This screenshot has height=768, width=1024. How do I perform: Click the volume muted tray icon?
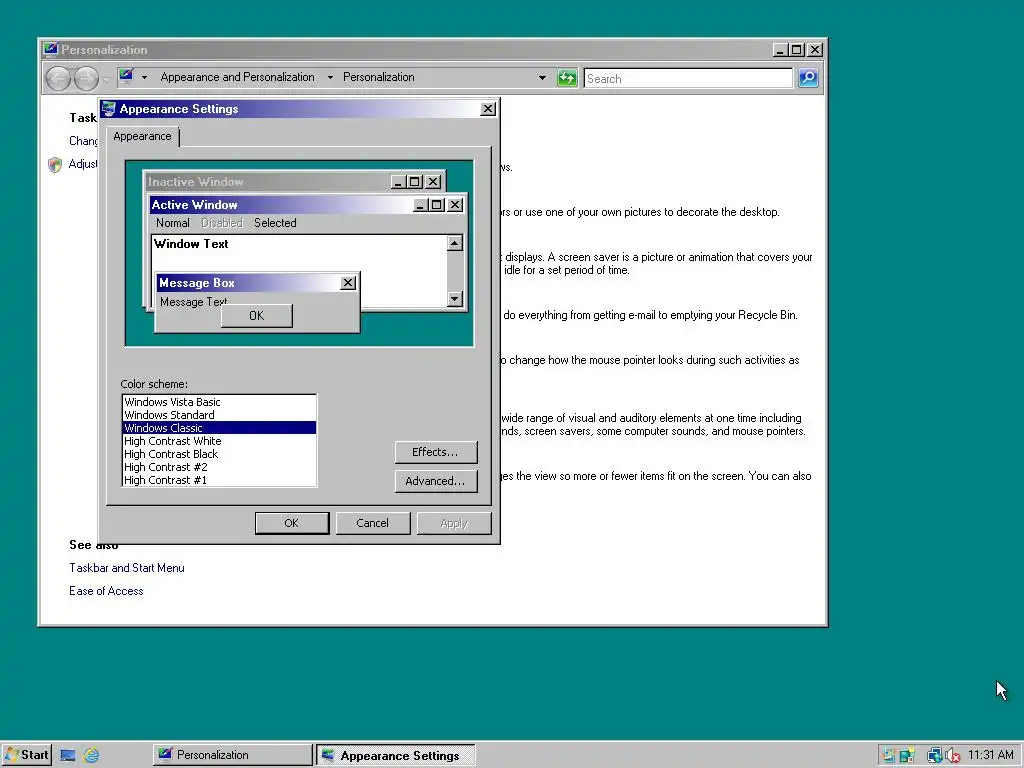(953, 756)
